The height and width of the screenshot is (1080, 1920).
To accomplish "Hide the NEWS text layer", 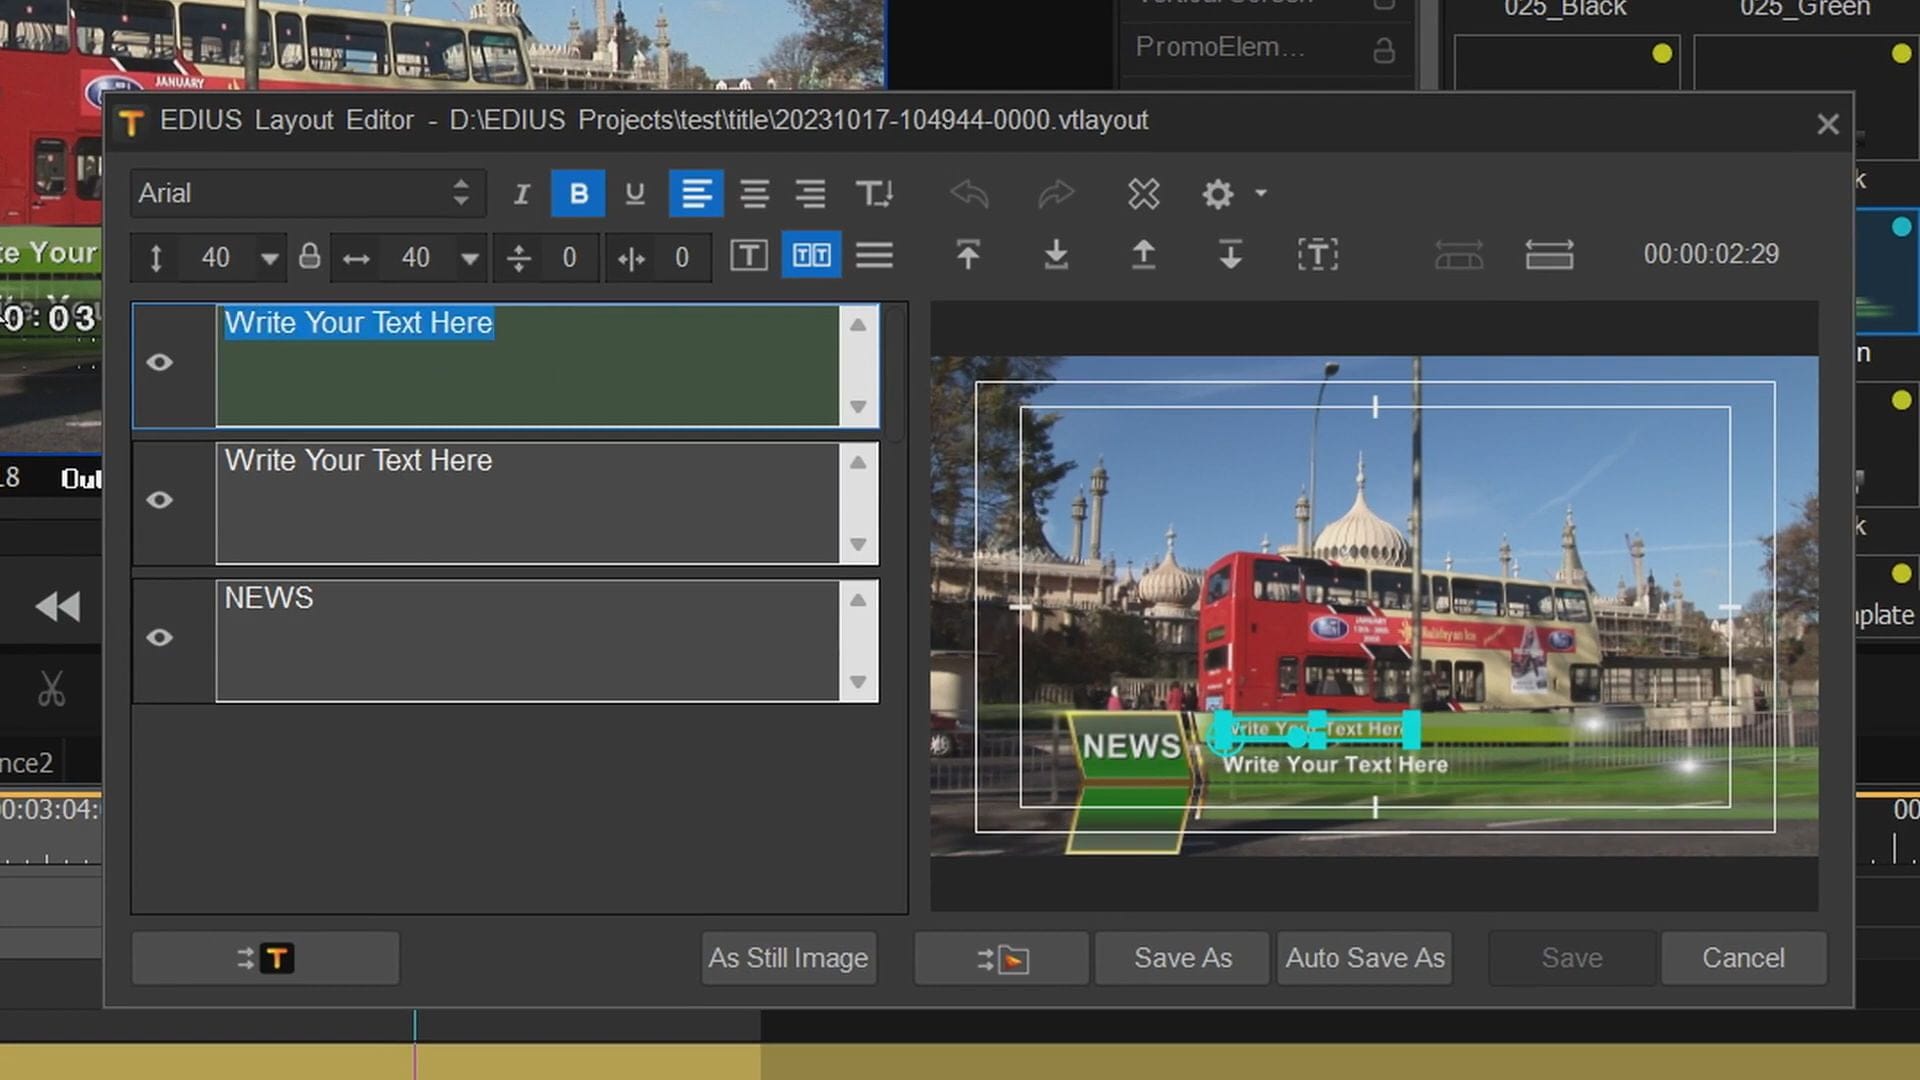I will point(160,638).
